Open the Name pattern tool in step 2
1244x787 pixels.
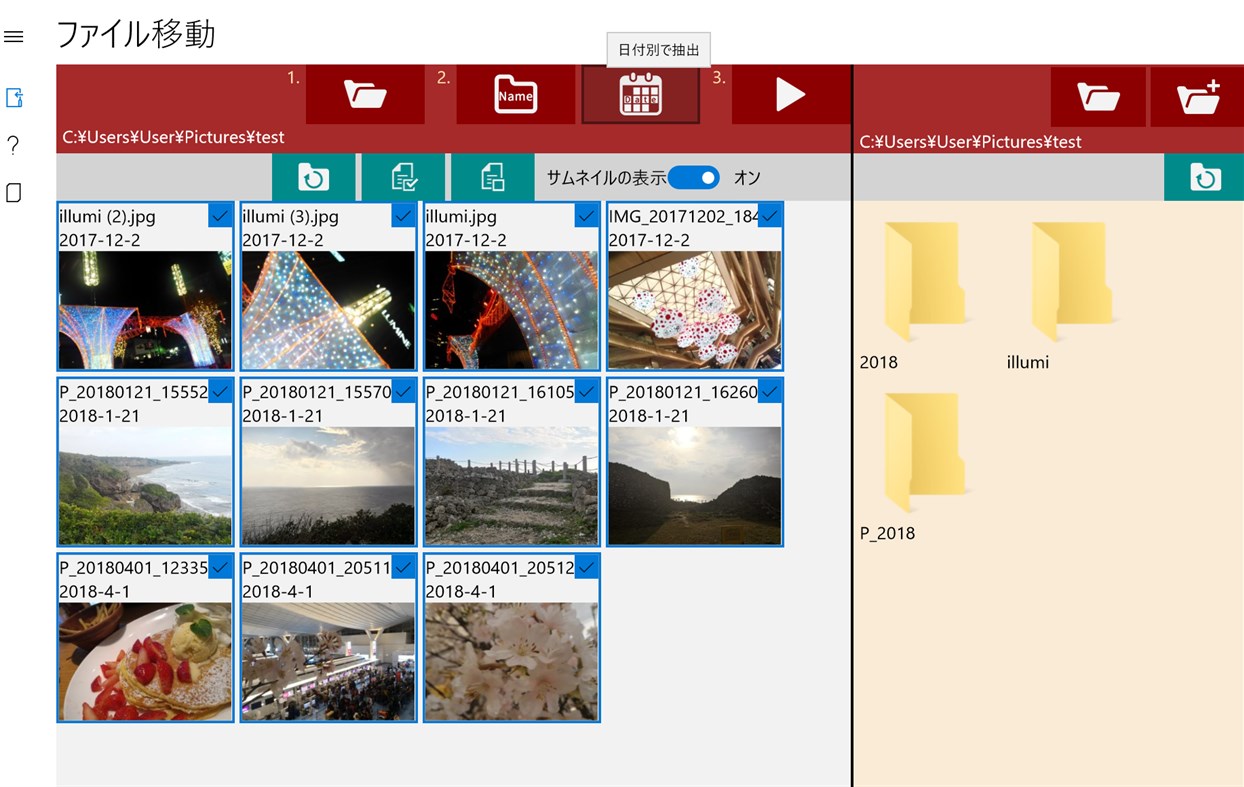point(515,96)
